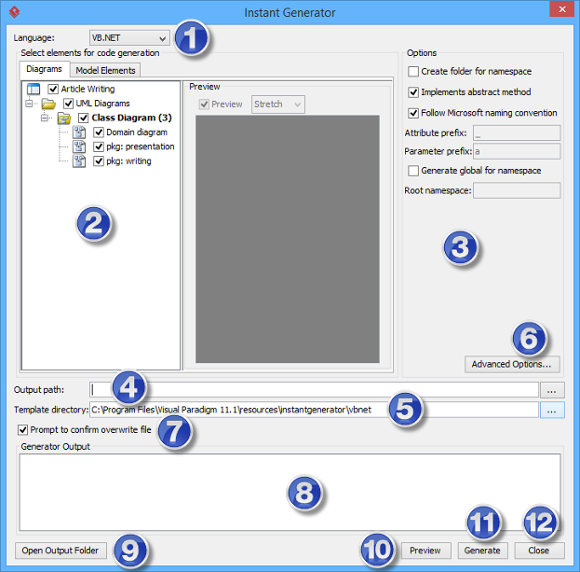Select the UML Diagrams label
Screen dimensions: 580x572
(103, 103)
